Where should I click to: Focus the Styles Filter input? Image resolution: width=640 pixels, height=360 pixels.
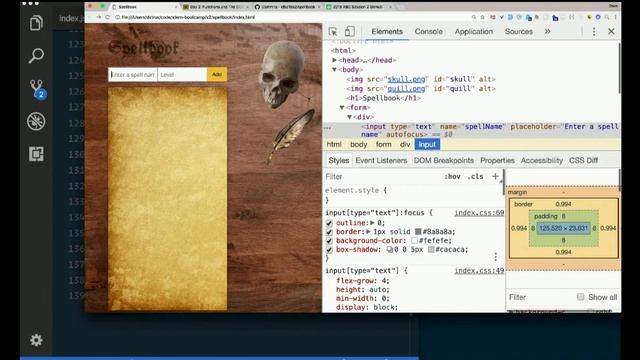point(383,176)
